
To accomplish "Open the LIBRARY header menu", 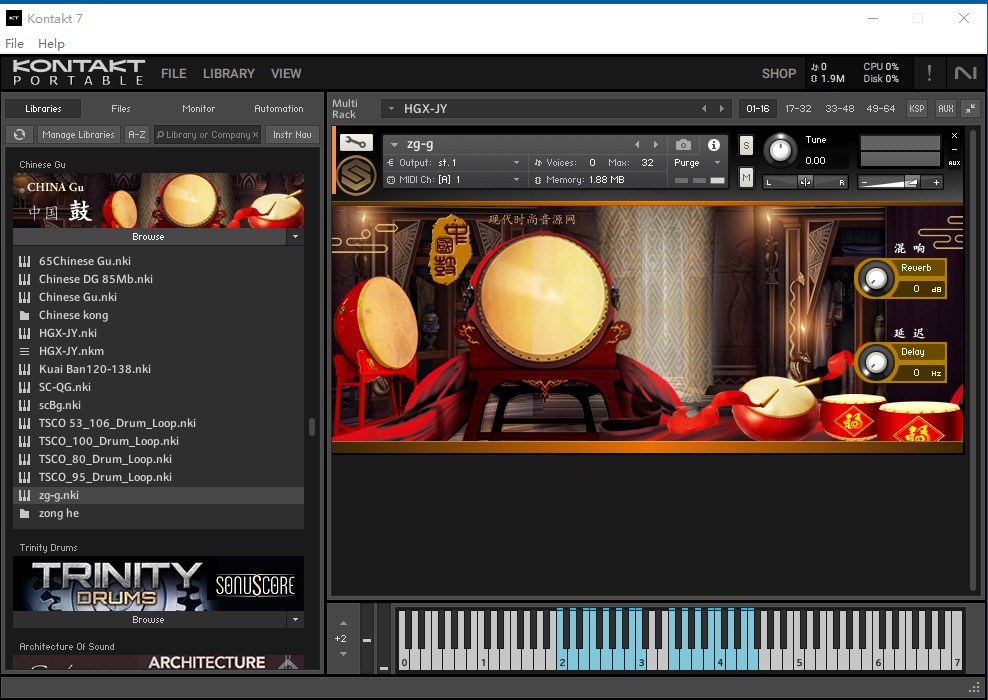I will (229, 73).
